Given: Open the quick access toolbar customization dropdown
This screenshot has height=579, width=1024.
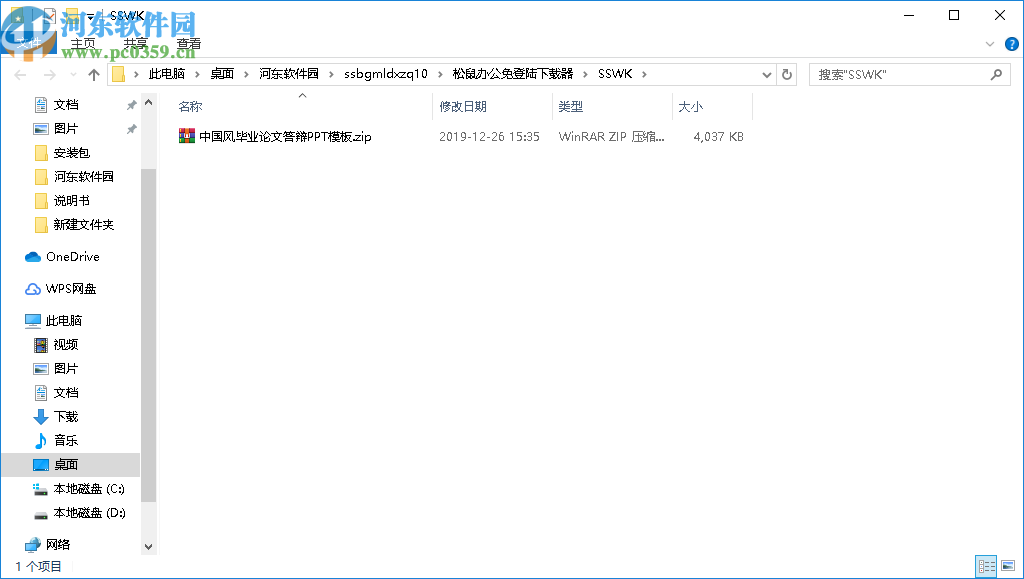Looking at the screenshot, I should [x=92, y=16].
